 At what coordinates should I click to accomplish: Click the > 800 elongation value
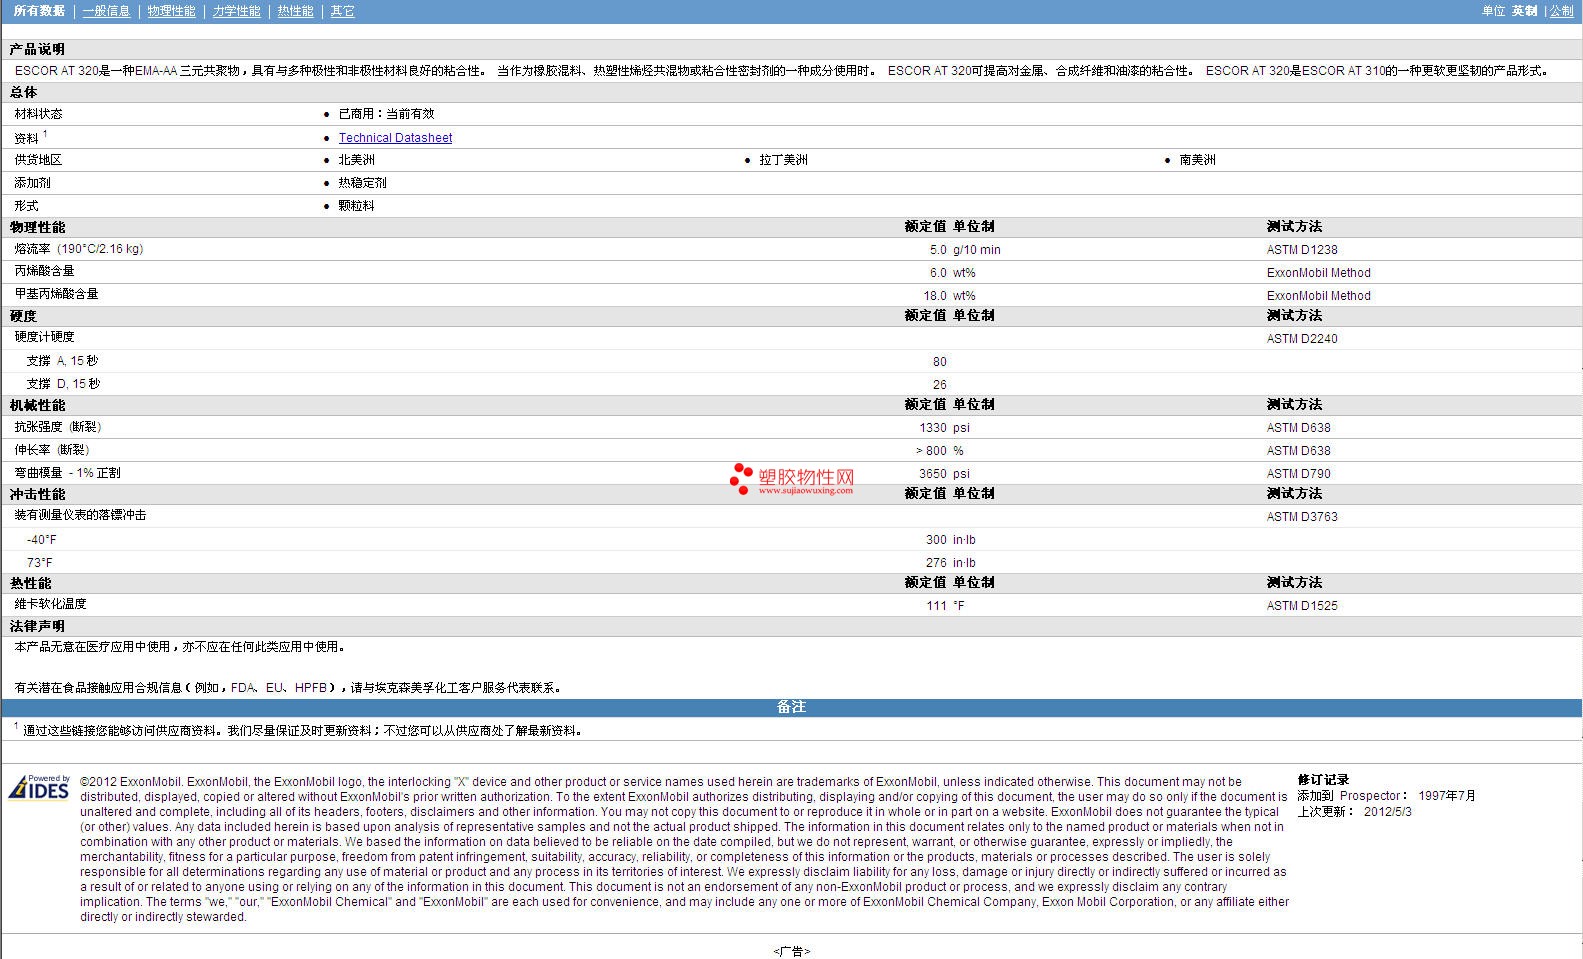[931, 451]
